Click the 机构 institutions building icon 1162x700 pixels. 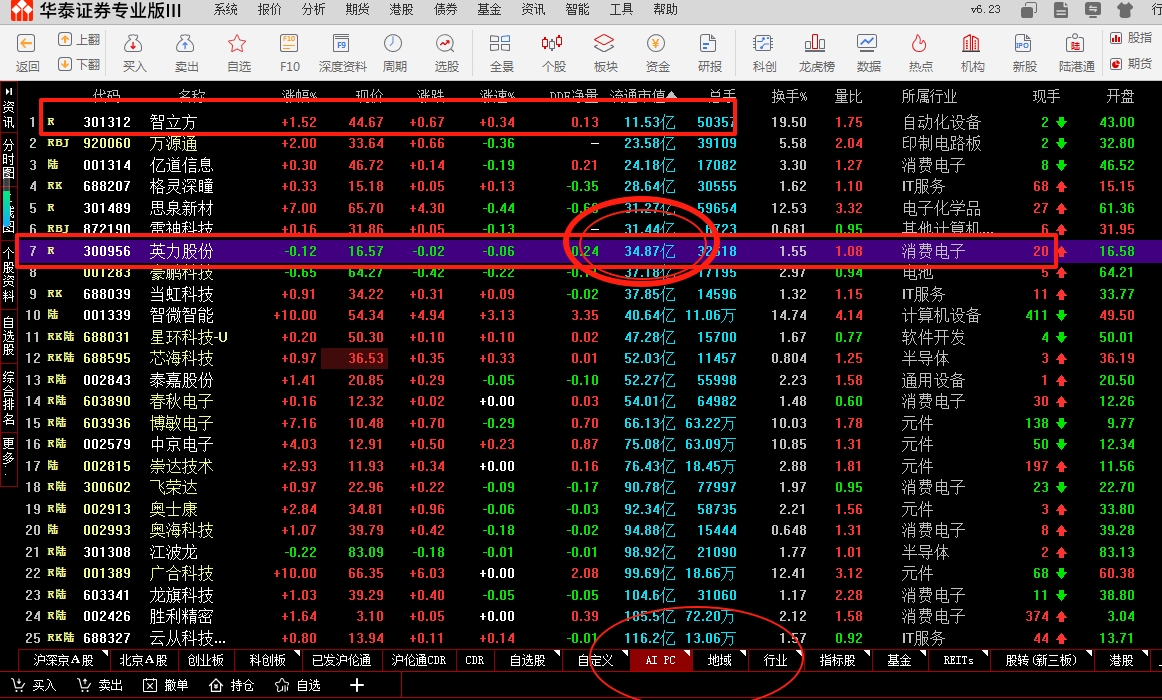[972, 44]
